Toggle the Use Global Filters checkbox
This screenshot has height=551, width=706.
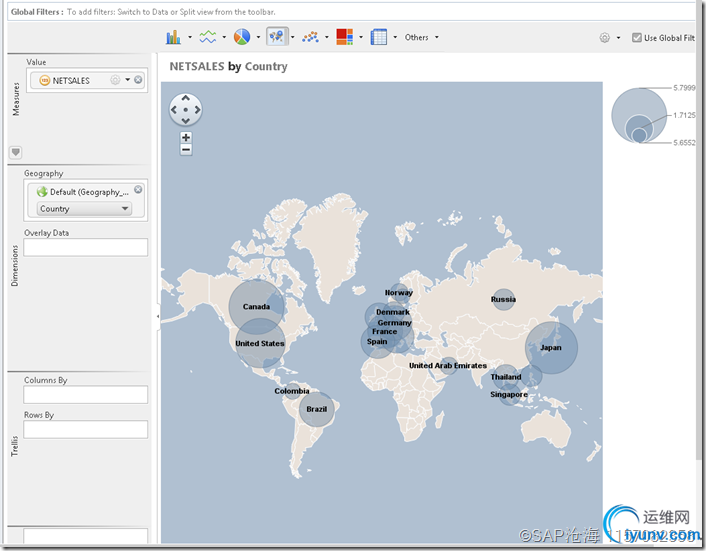(x=637, y=38)
